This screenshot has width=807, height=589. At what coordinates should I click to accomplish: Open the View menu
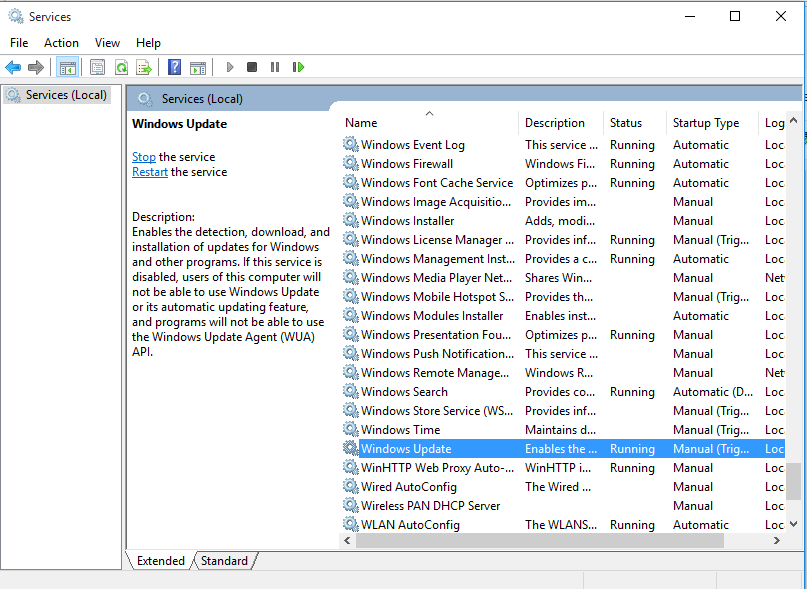(x=107, y=43)
